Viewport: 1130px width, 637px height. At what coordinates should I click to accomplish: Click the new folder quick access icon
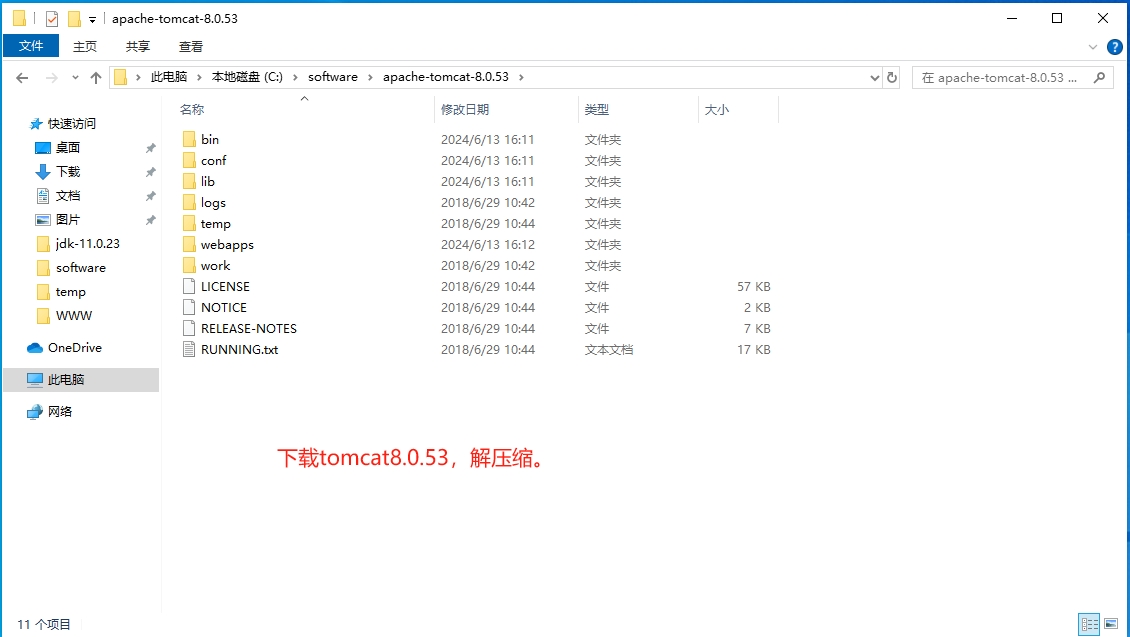click(x=74, y=19)
